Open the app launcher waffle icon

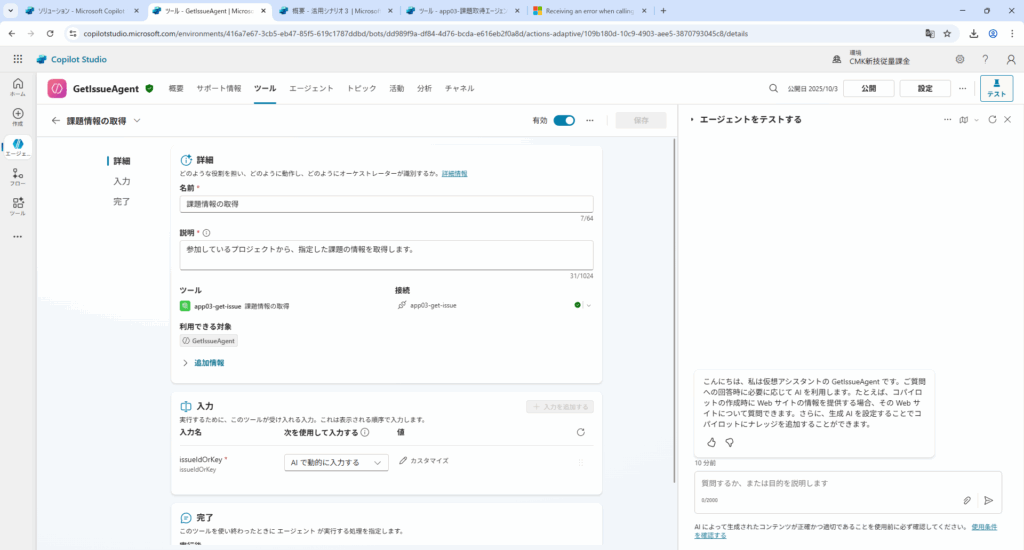(x=18, y=59)
